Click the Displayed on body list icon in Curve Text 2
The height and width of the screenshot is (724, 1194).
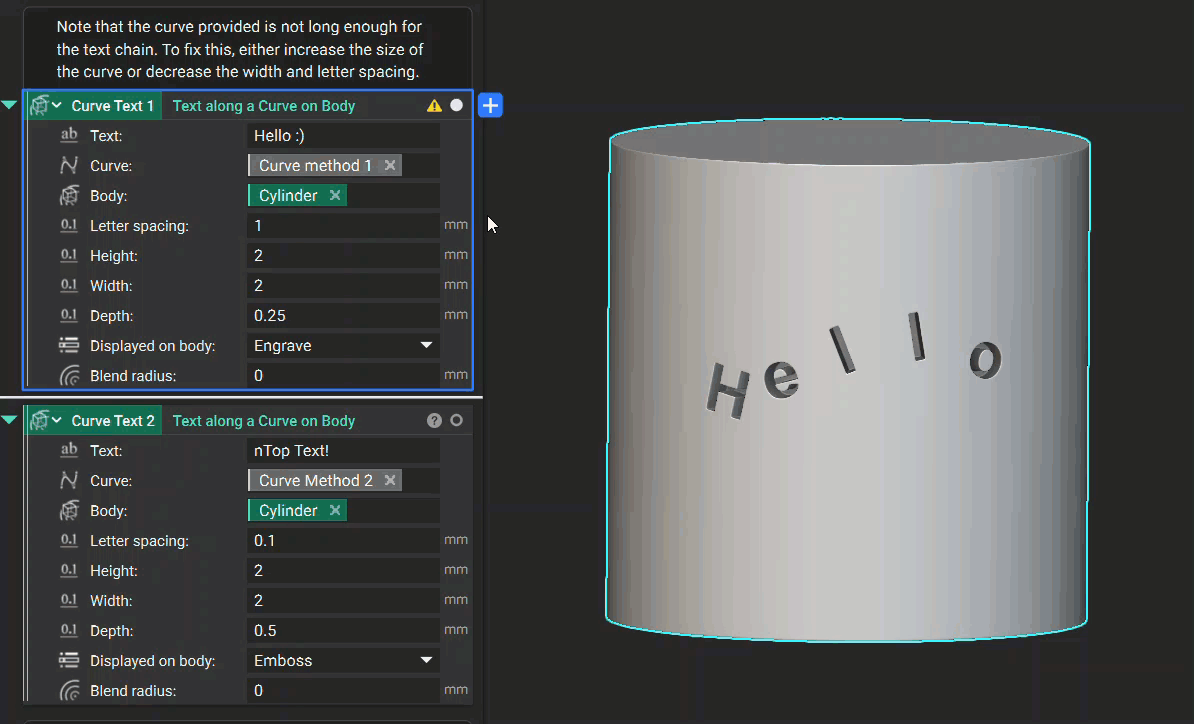[68, 660]
